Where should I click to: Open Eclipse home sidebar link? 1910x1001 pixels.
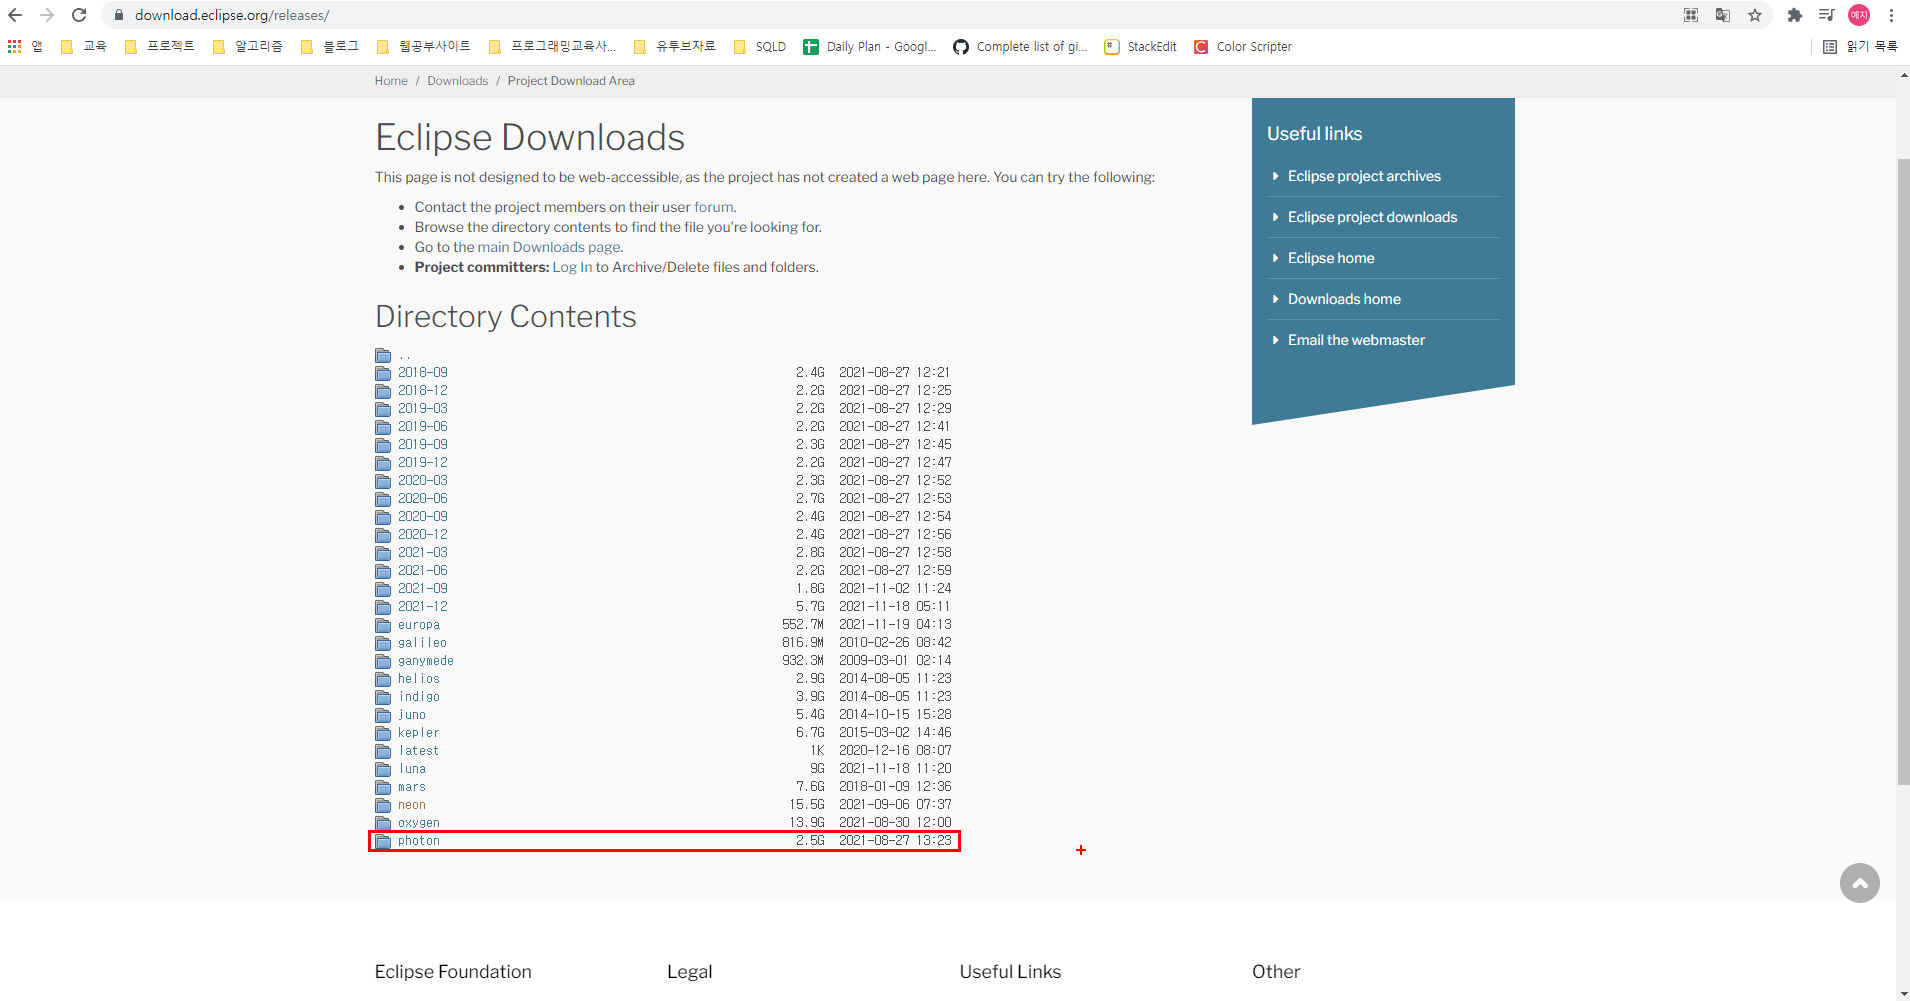pyautogui.click(x=1331, y=258)
